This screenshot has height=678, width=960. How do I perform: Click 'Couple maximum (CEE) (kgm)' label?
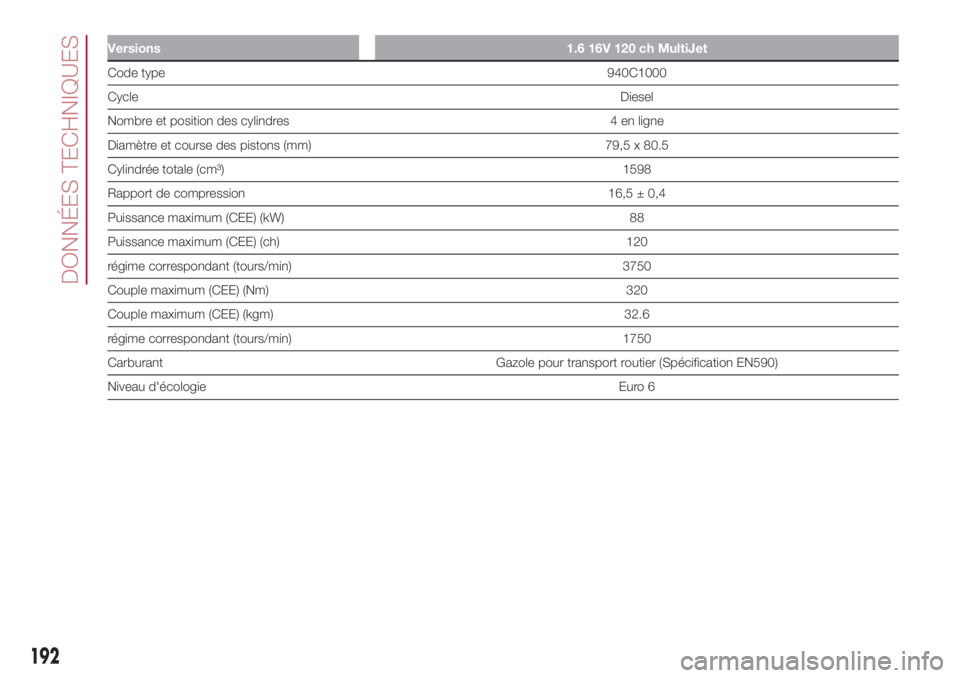pos(190,314)
